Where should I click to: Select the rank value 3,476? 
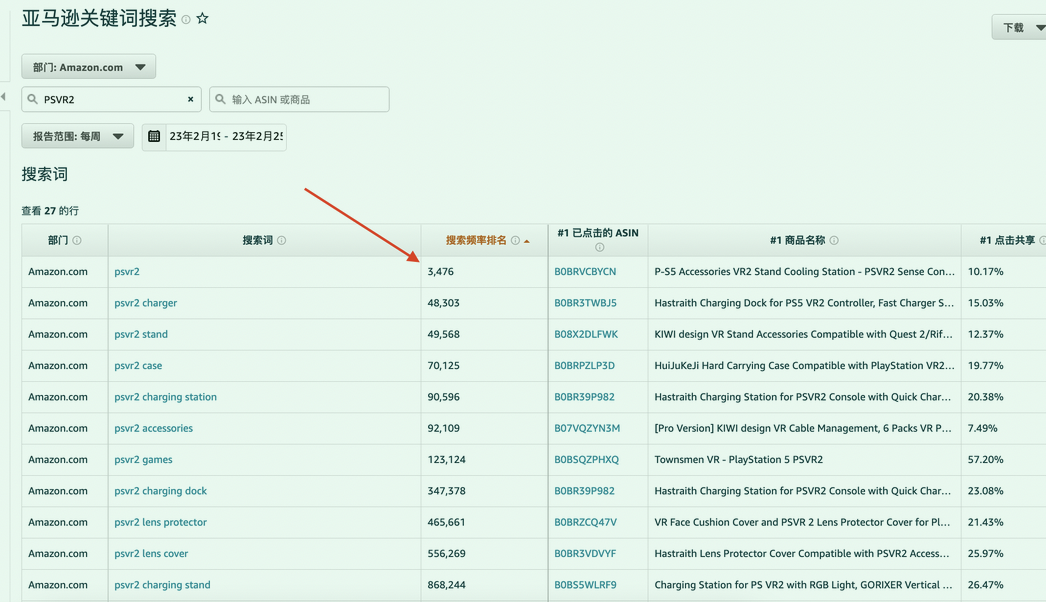pyautogui.click(x=441, y=272)
